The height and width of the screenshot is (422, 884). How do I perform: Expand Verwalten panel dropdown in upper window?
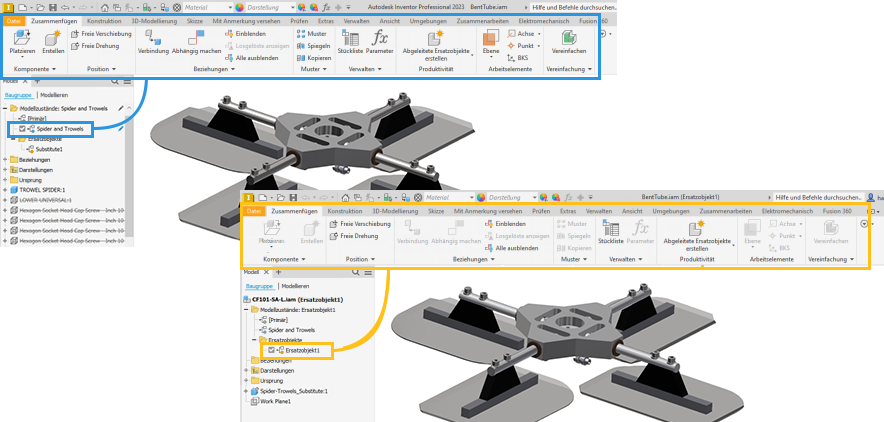(x=364, y=69)
